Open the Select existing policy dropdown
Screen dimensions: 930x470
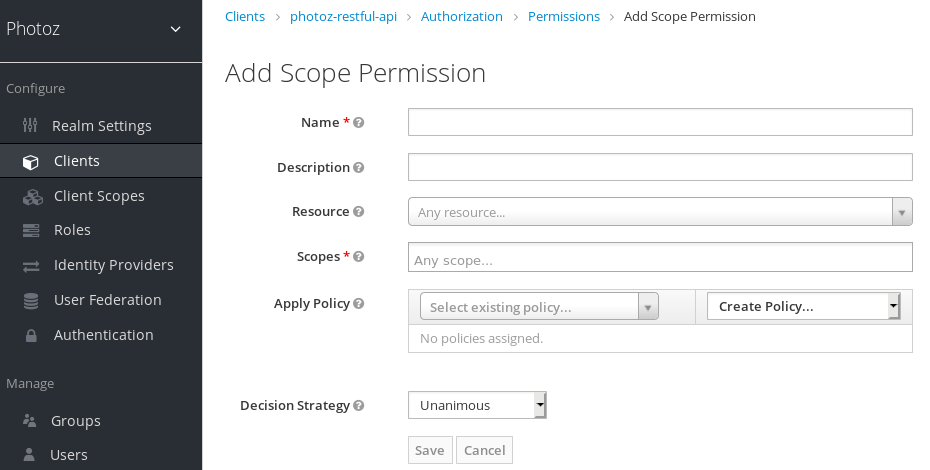[x=539, y=307]
